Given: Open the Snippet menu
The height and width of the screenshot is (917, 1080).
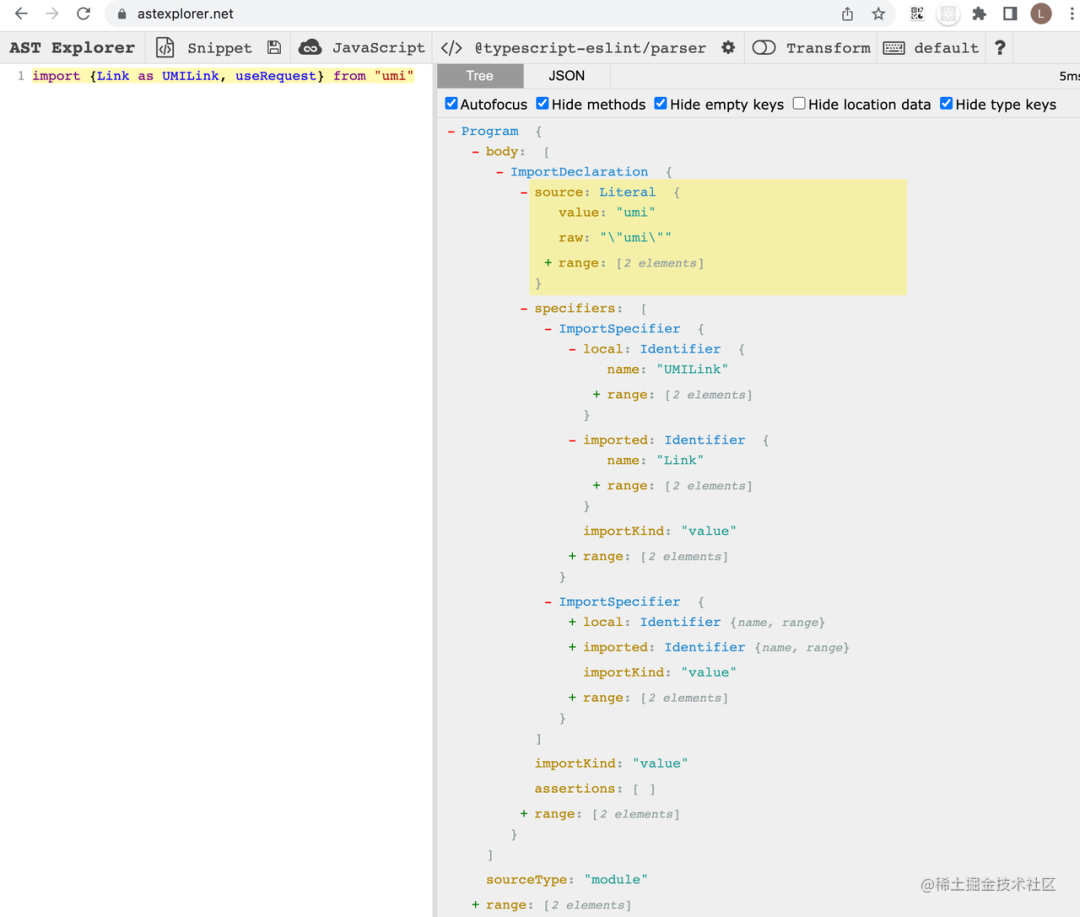Looking at the screenshot, I should pyautogui.click(x=220, y=48).
